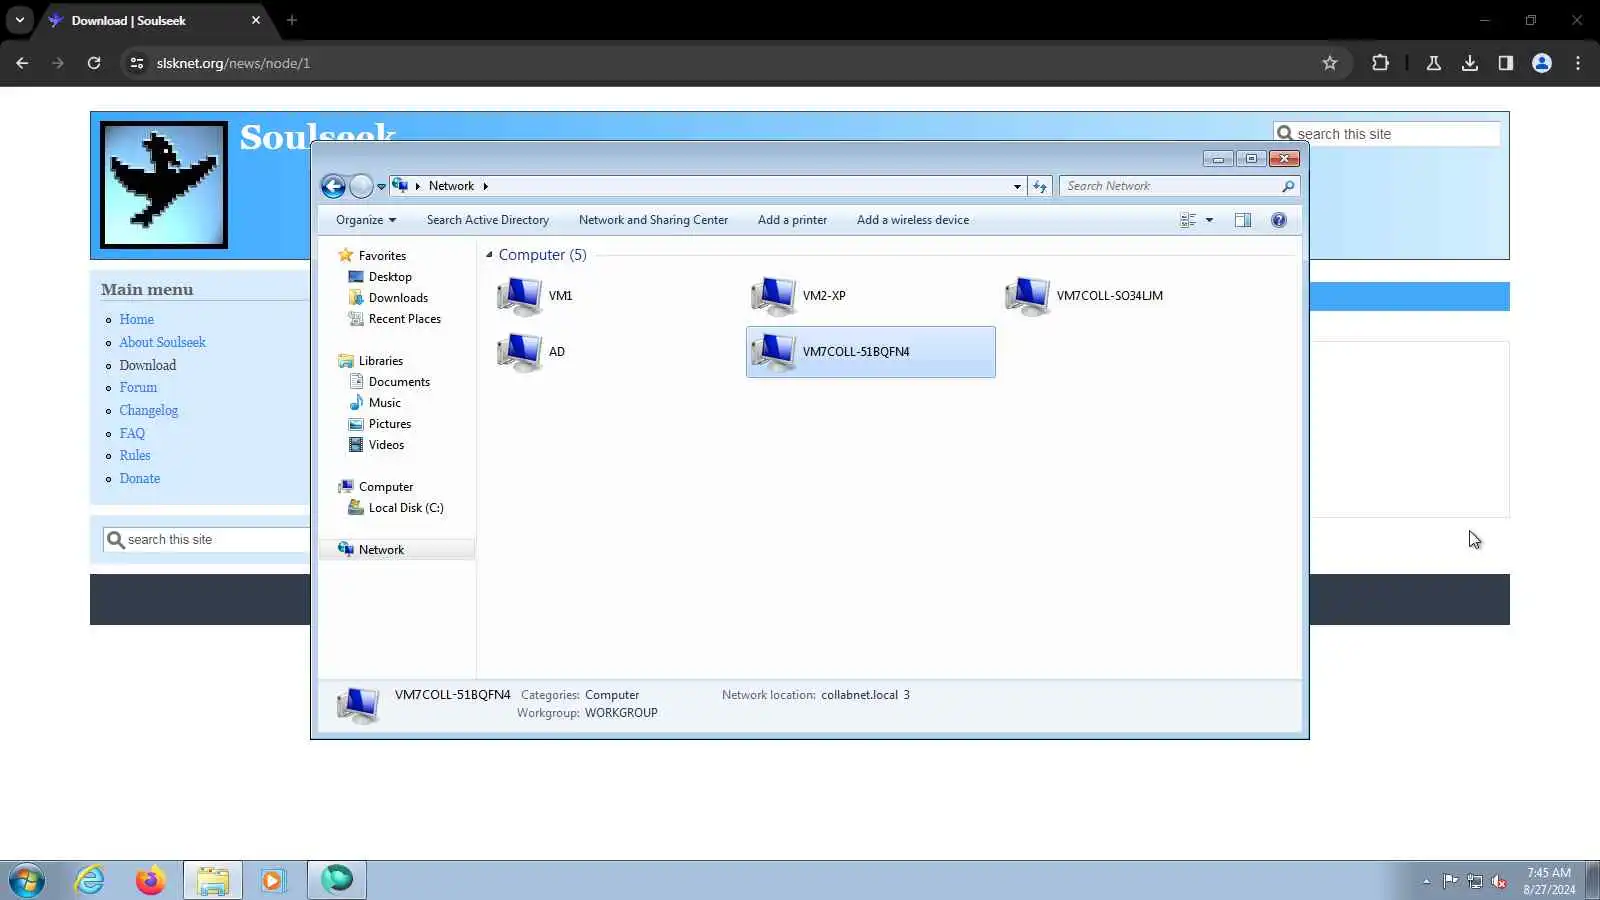This screenshot has width=1600, height=900.
Task: Toggle the browser side panel
Action: (1506, 63)
